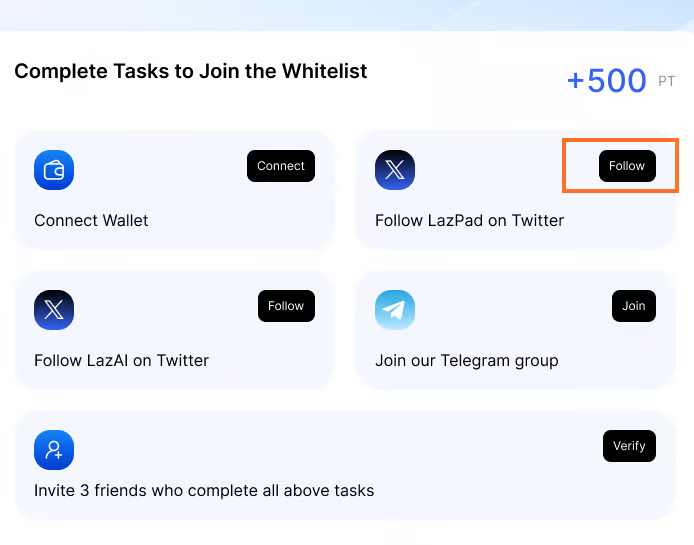Screen dimensions: 694x545
Task: Click the PT points unit label
Action: 667,82
